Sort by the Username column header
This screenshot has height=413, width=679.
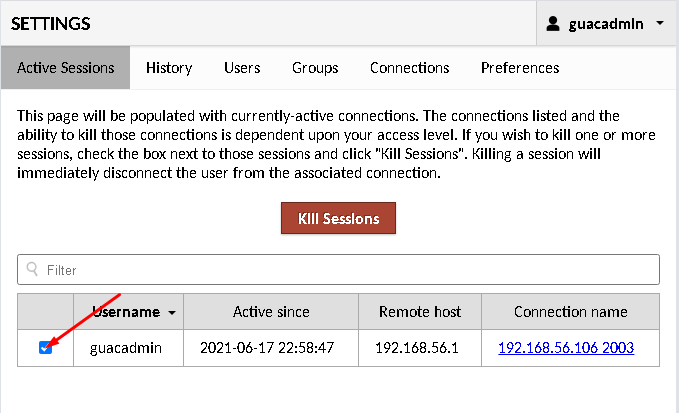pyautogui.click(x=129, y=312)
